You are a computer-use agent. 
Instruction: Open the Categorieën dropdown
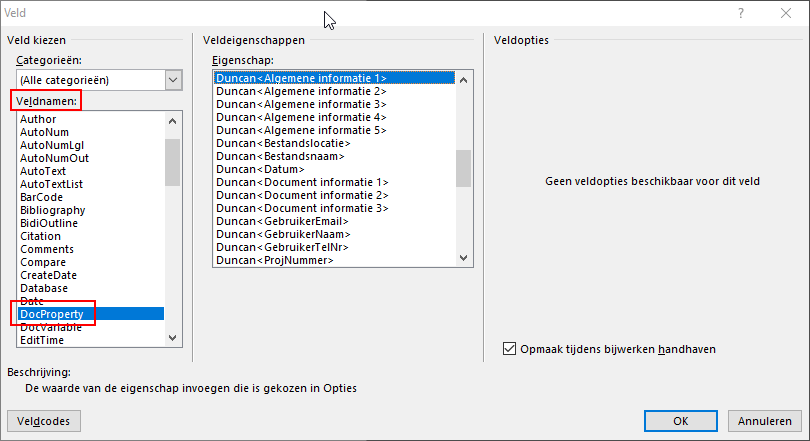174,79
